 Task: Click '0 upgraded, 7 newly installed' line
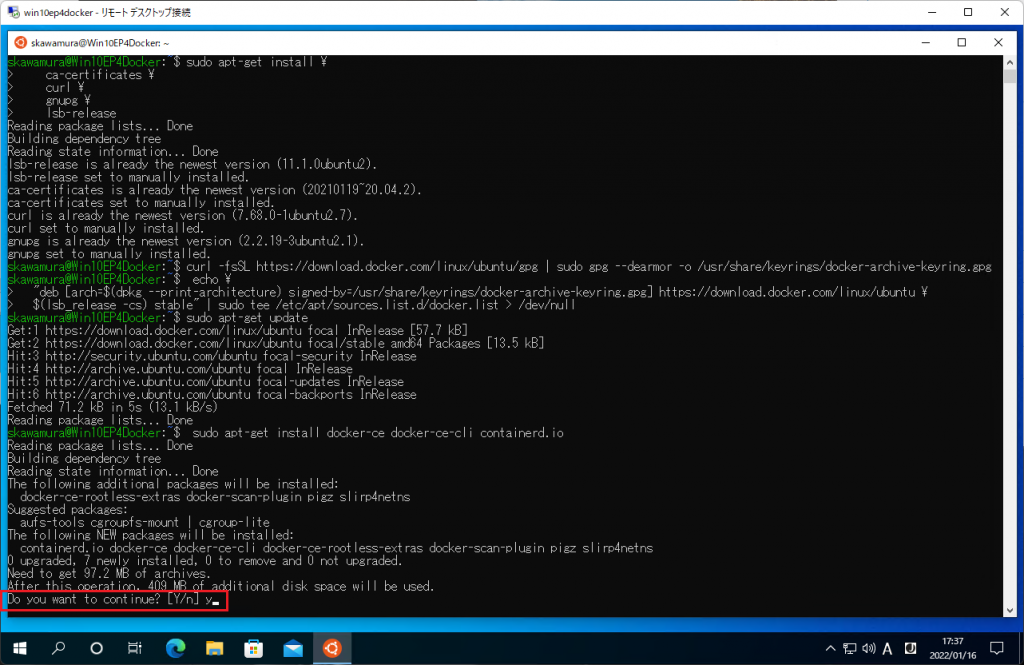point(204,560)
